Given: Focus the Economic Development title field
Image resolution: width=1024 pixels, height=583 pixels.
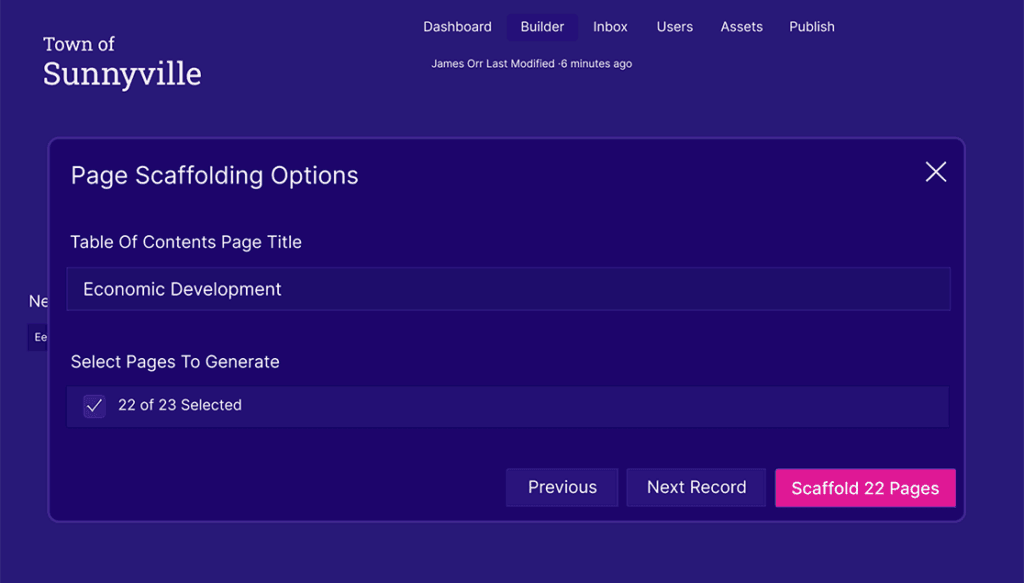Looking at the screenshot, I should click(508, 289).
